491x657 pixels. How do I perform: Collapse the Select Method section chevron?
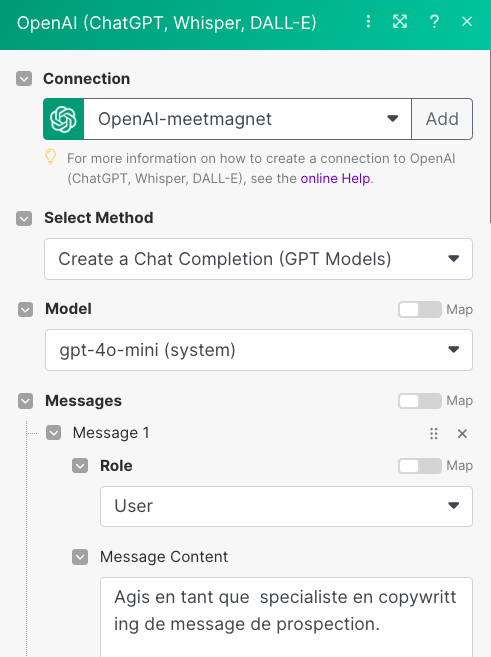(x=24, y=218)
